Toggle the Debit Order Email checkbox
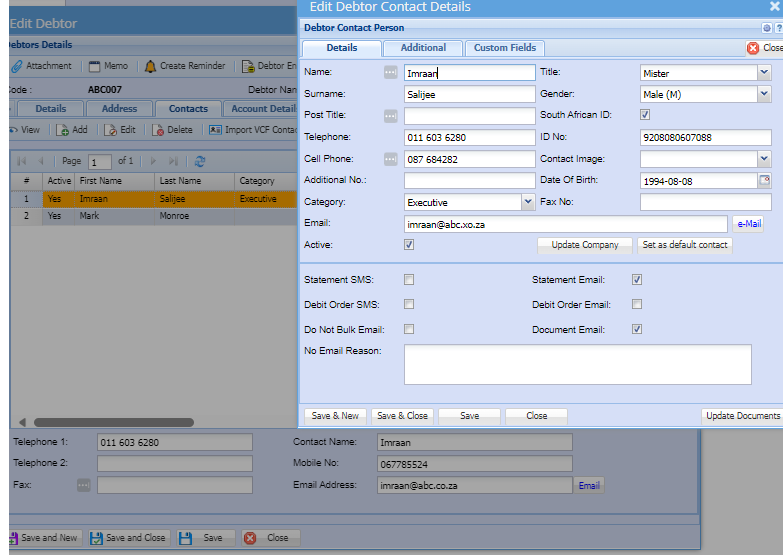Screen dimensions: 783x555 (x=637, y=304)
